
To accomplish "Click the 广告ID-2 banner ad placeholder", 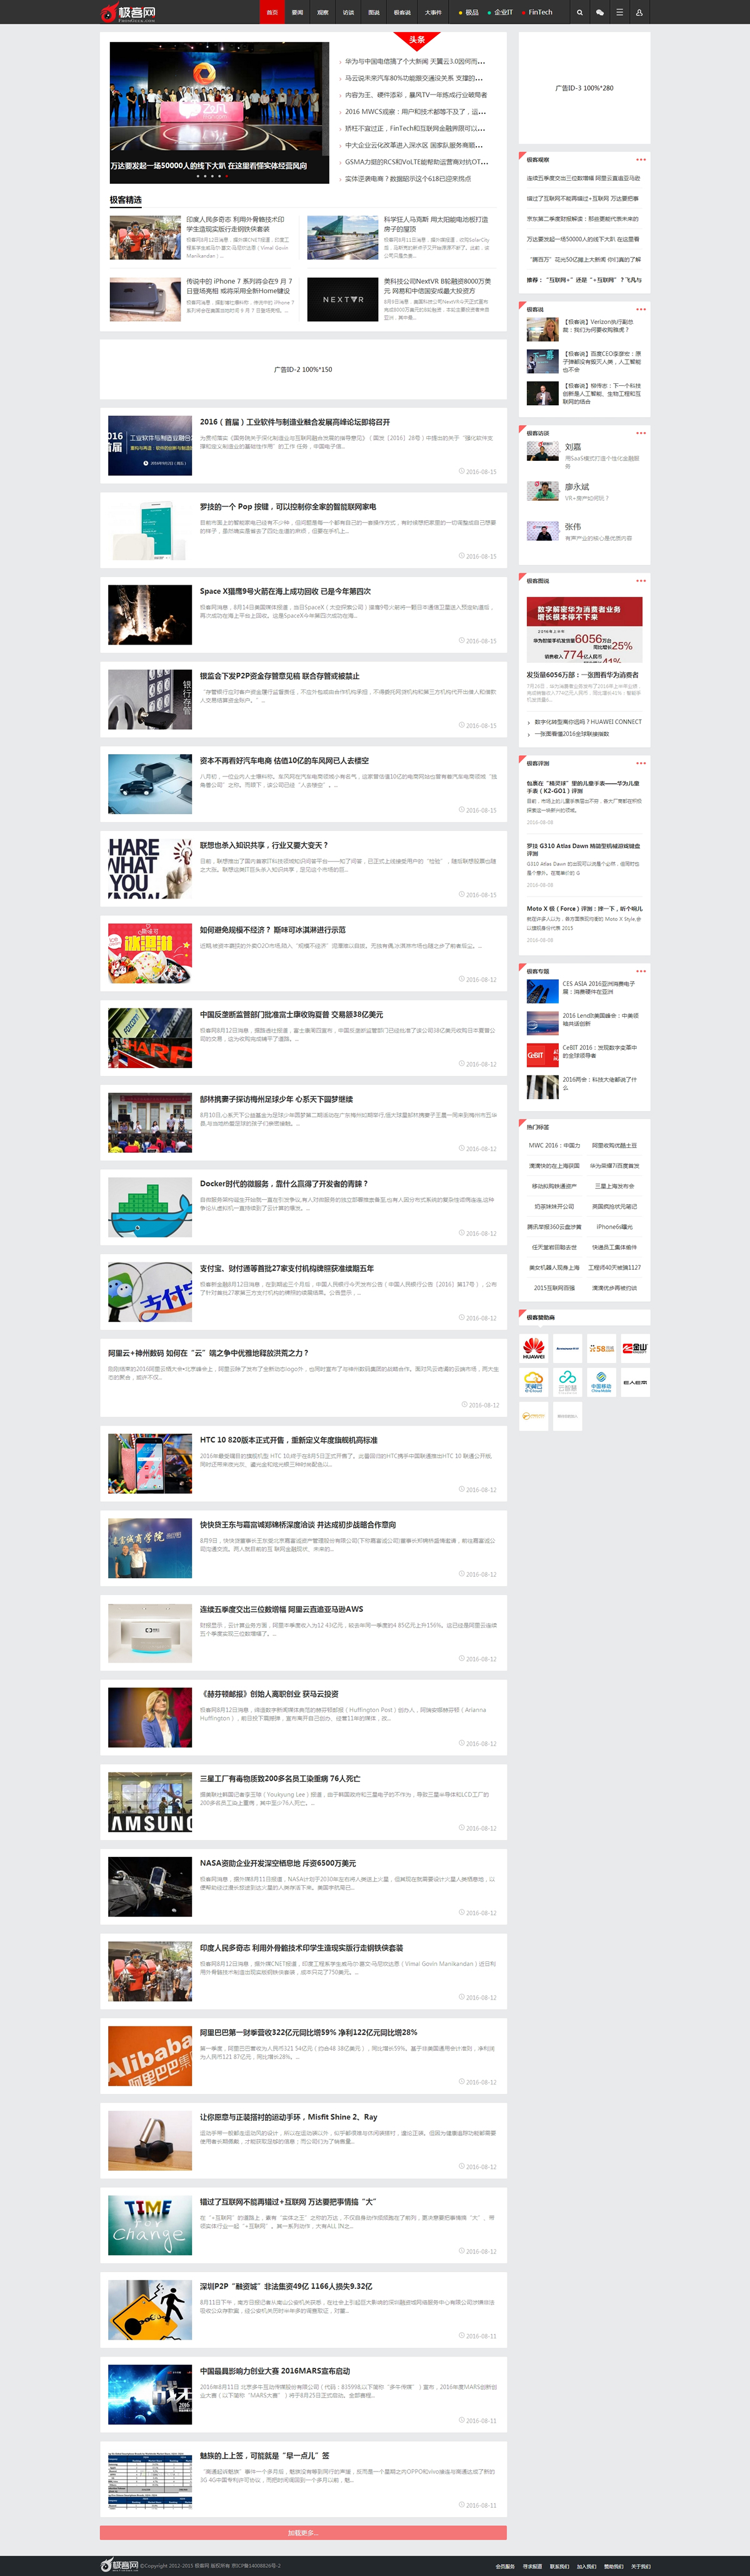I will click(303, 369).
